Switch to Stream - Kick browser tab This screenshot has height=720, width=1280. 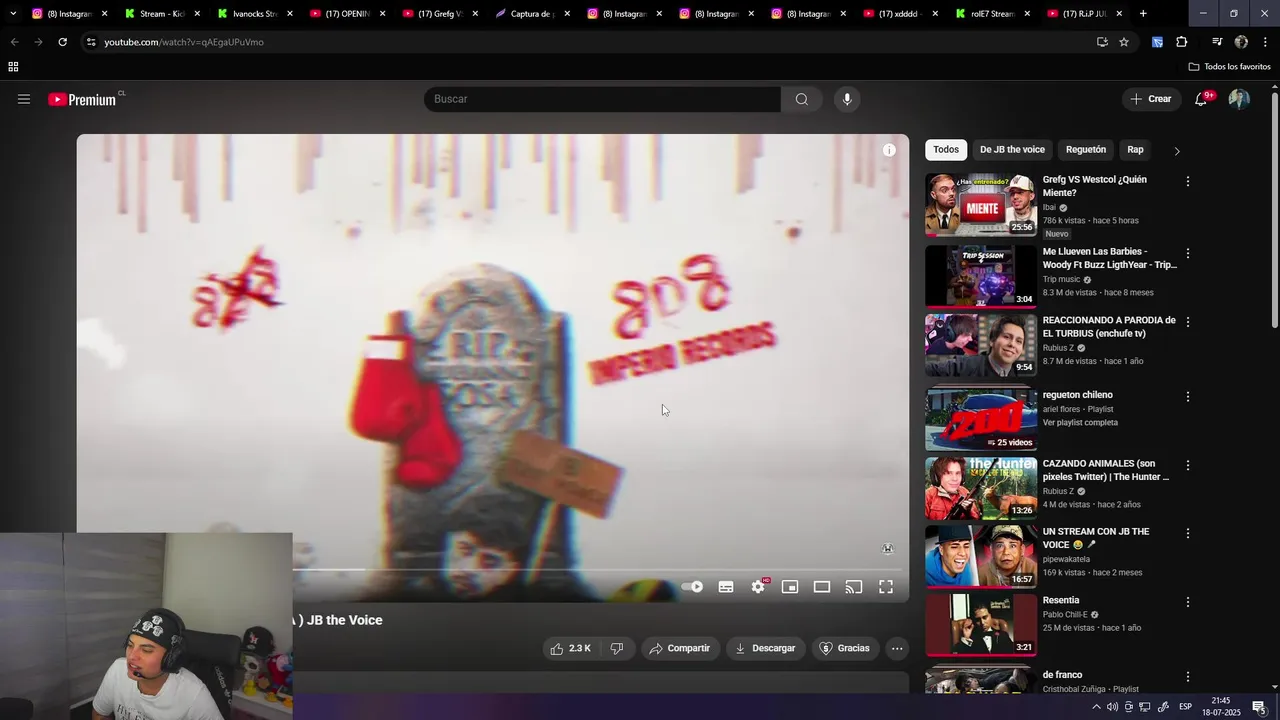pos(162,14)
